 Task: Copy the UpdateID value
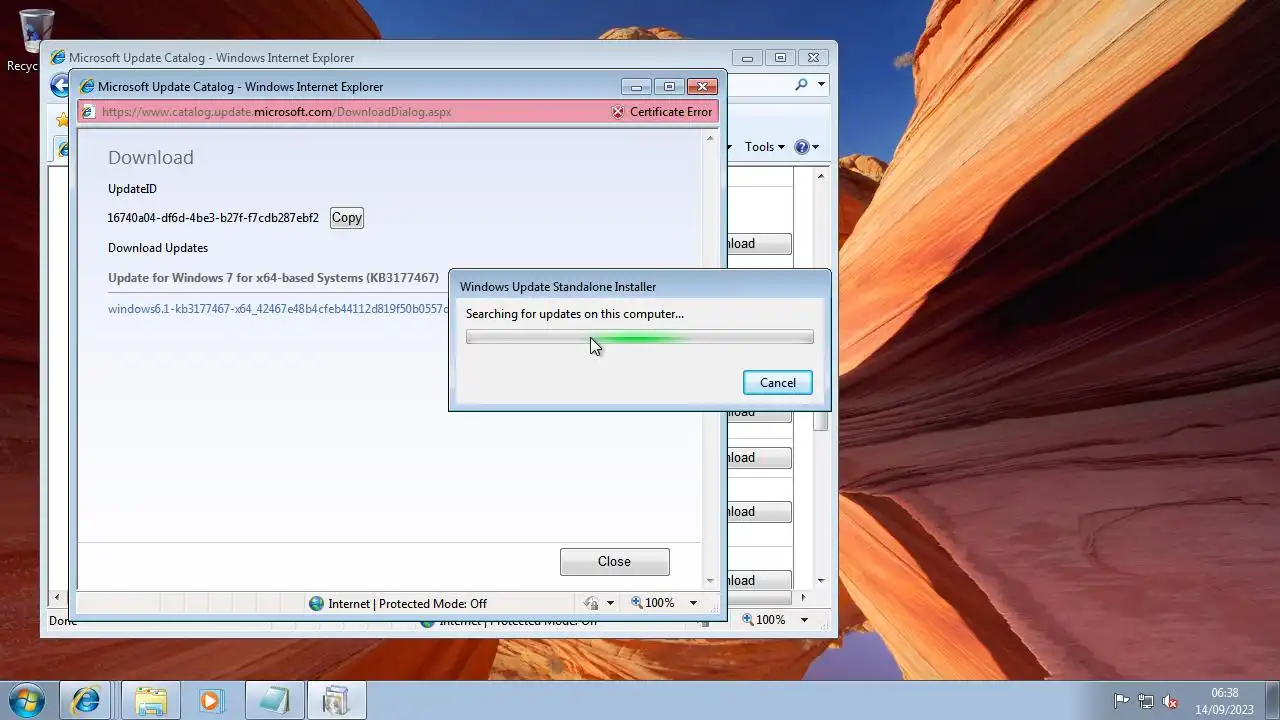(347, 218)
